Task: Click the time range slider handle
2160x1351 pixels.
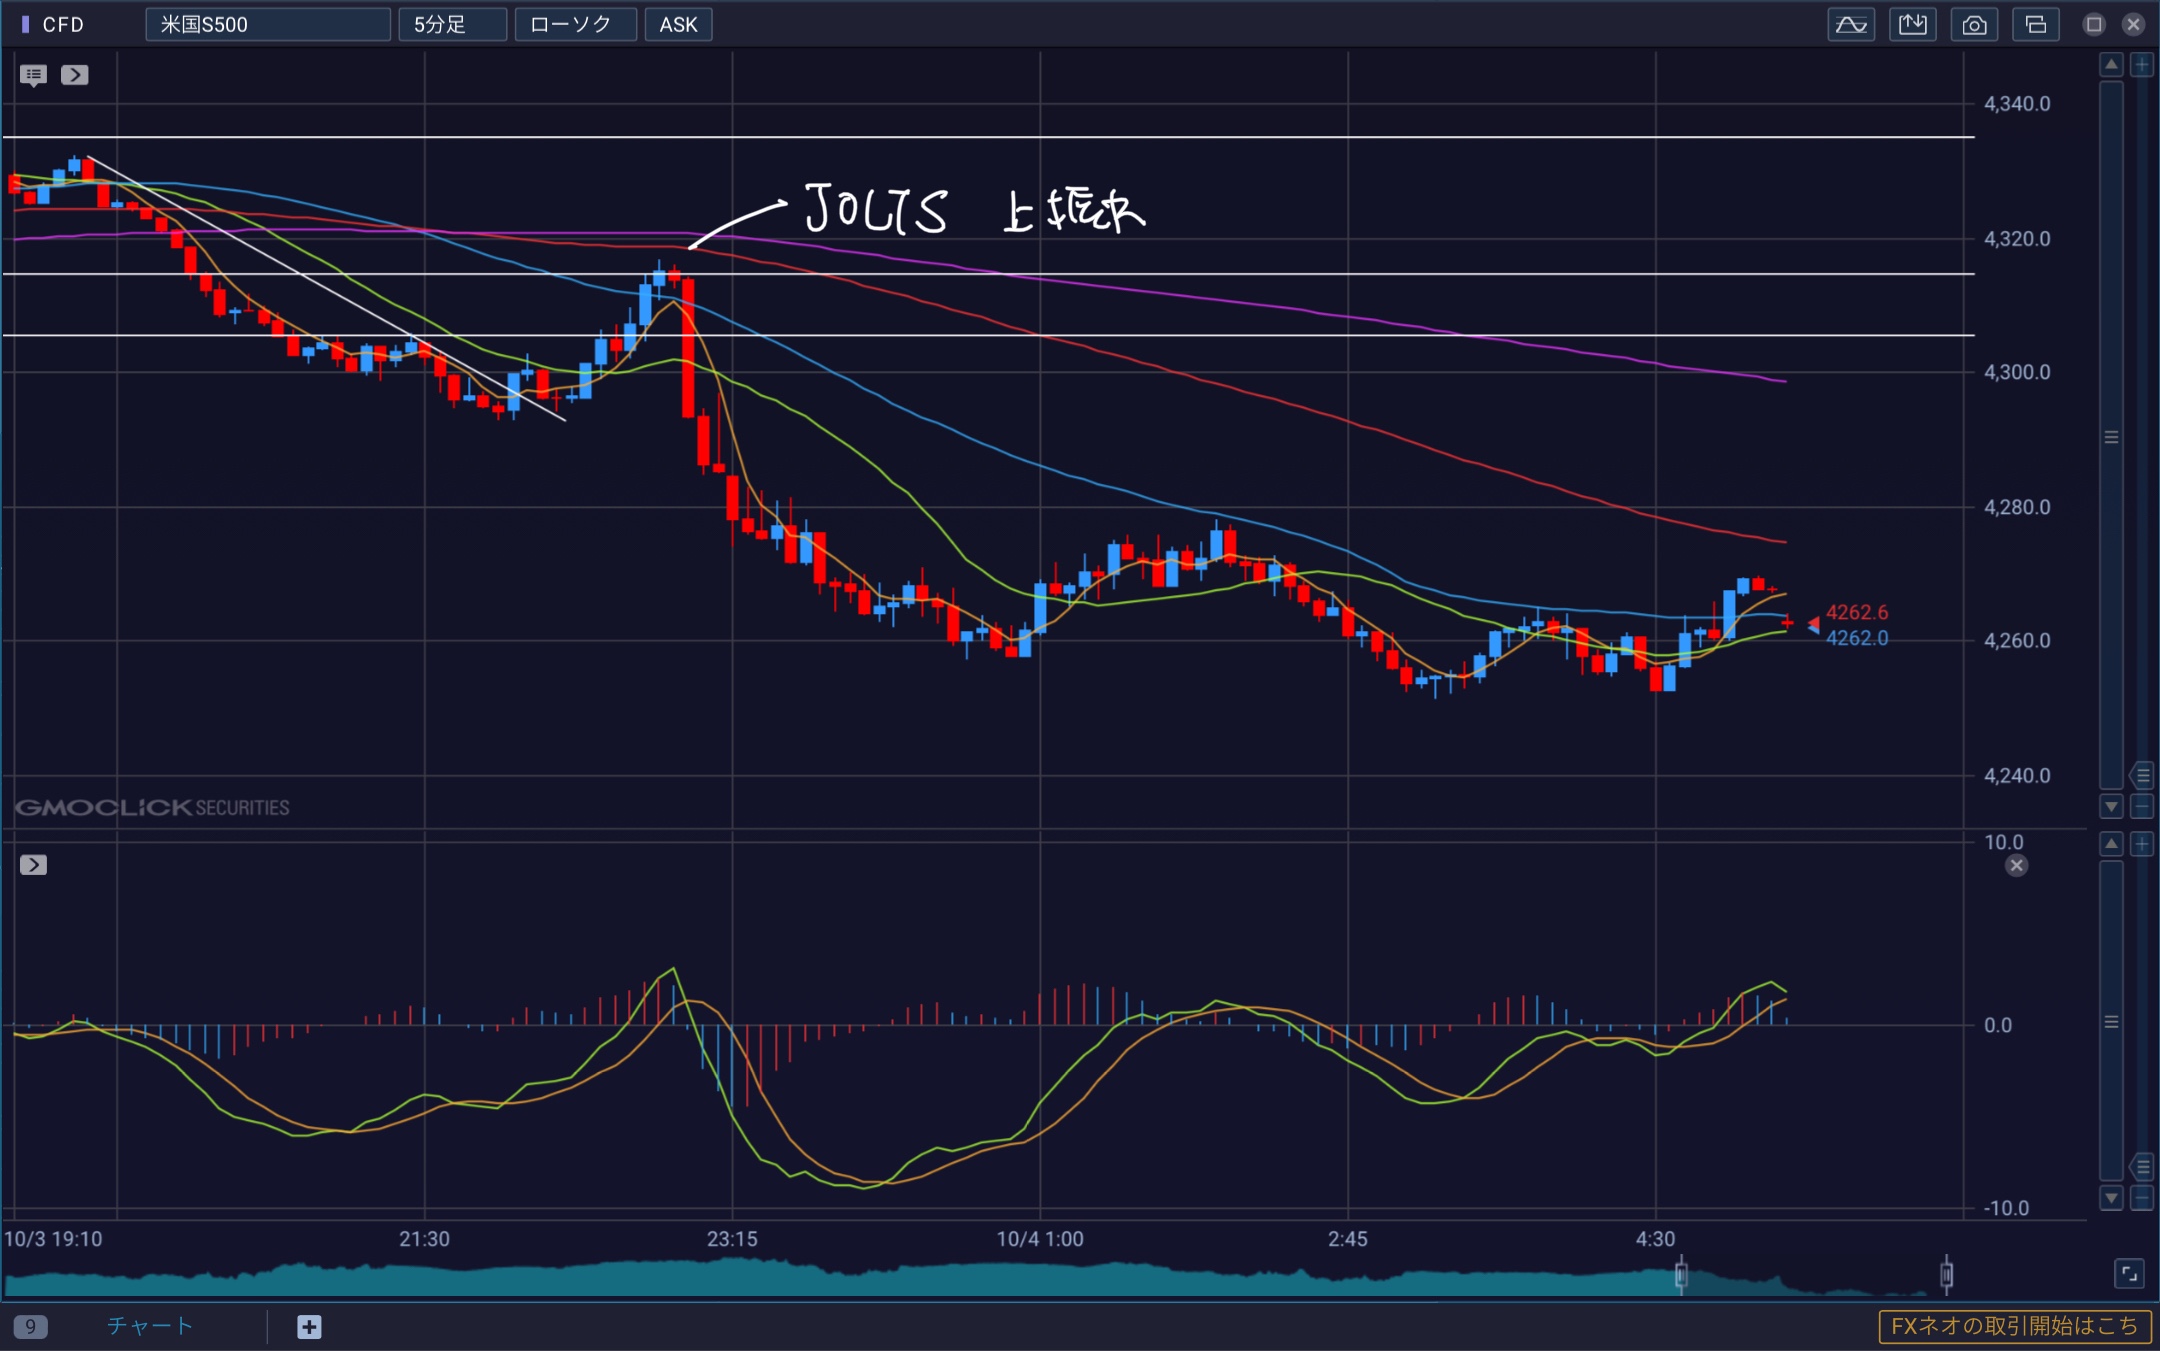Action: click(1681, 1274)
